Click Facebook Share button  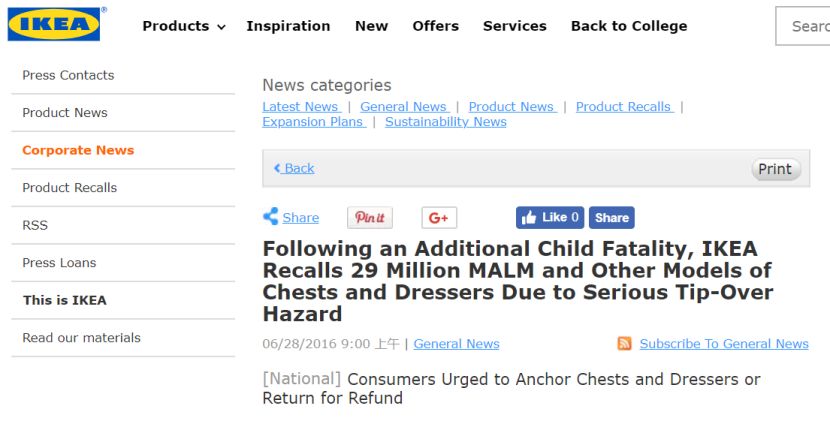tap(611, 218)
